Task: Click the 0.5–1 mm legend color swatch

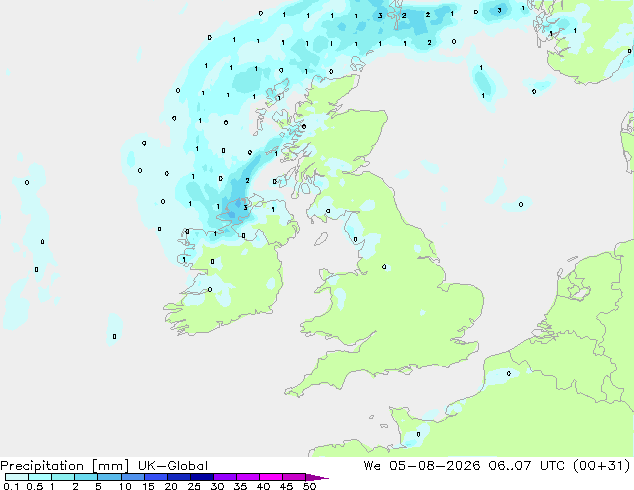Action: tap(40, 477)
